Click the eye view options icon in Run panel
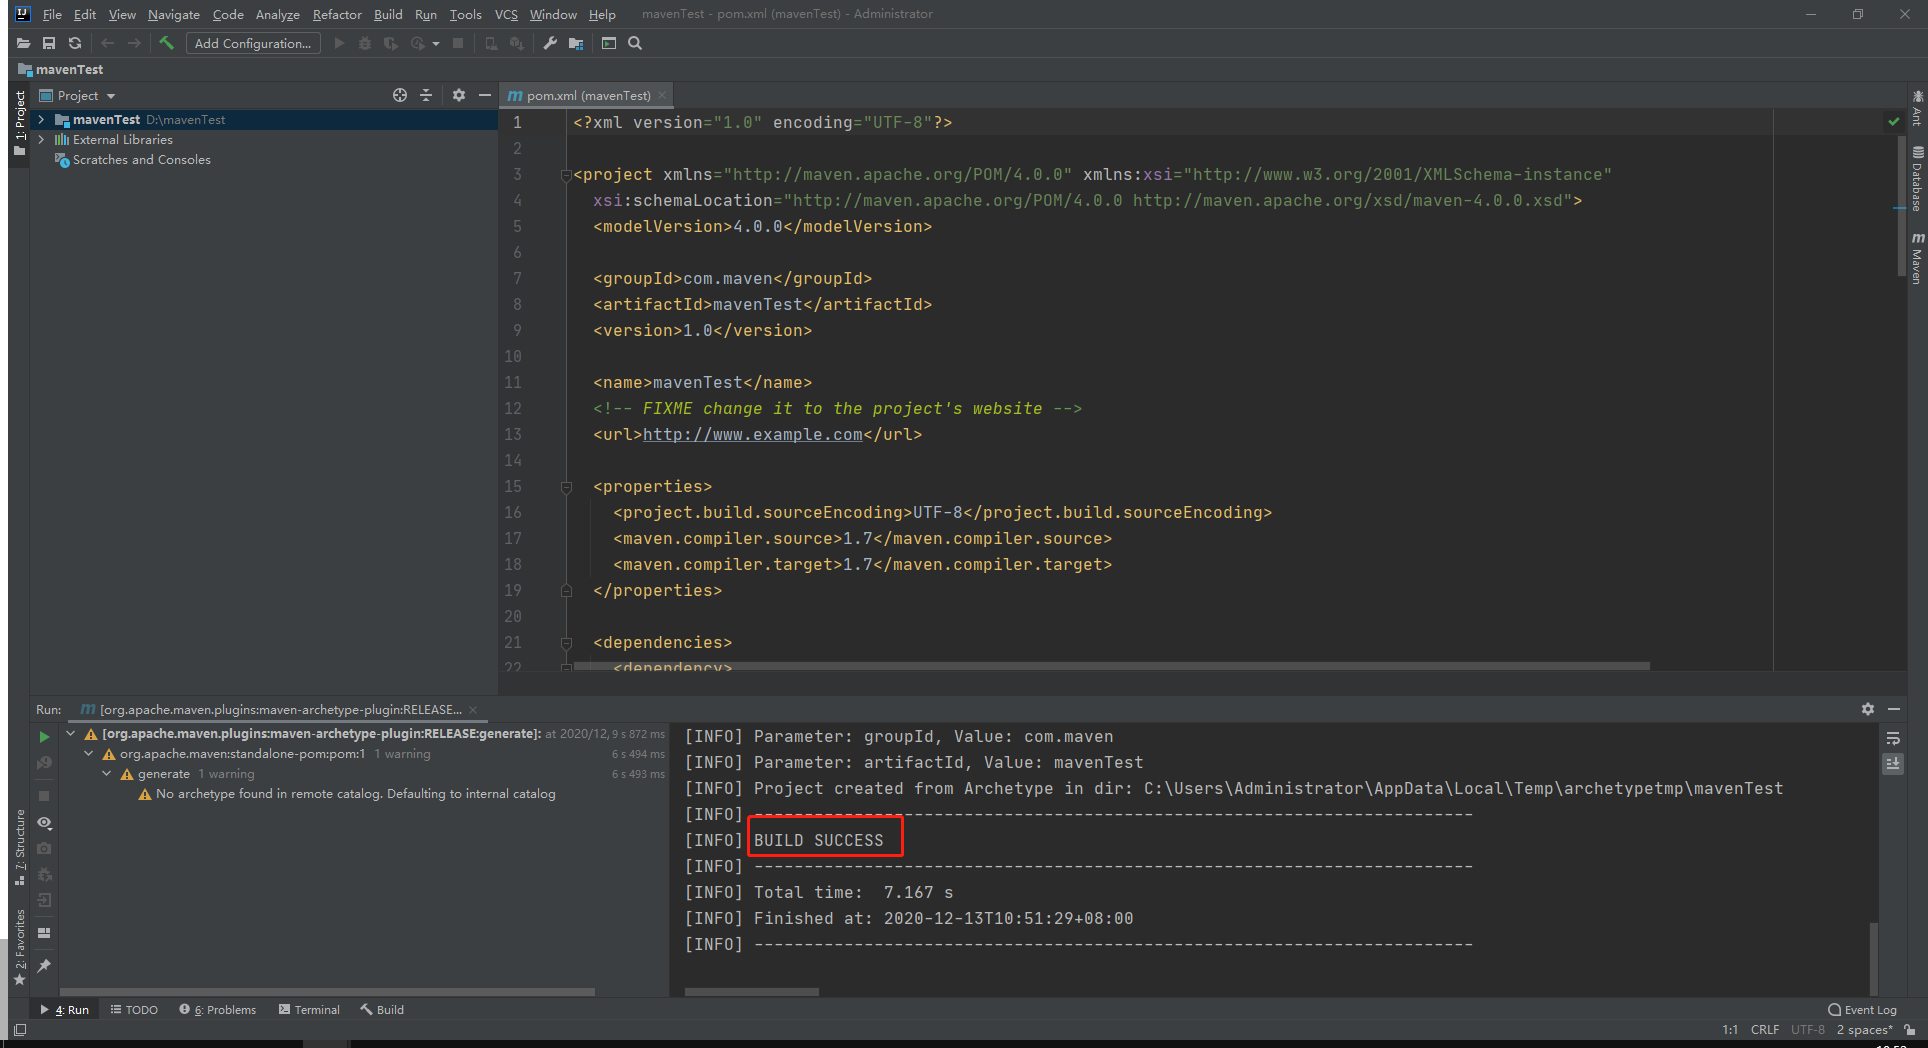The height and width of the screenshot is (1048, 1928). click(x=44, y=823)
